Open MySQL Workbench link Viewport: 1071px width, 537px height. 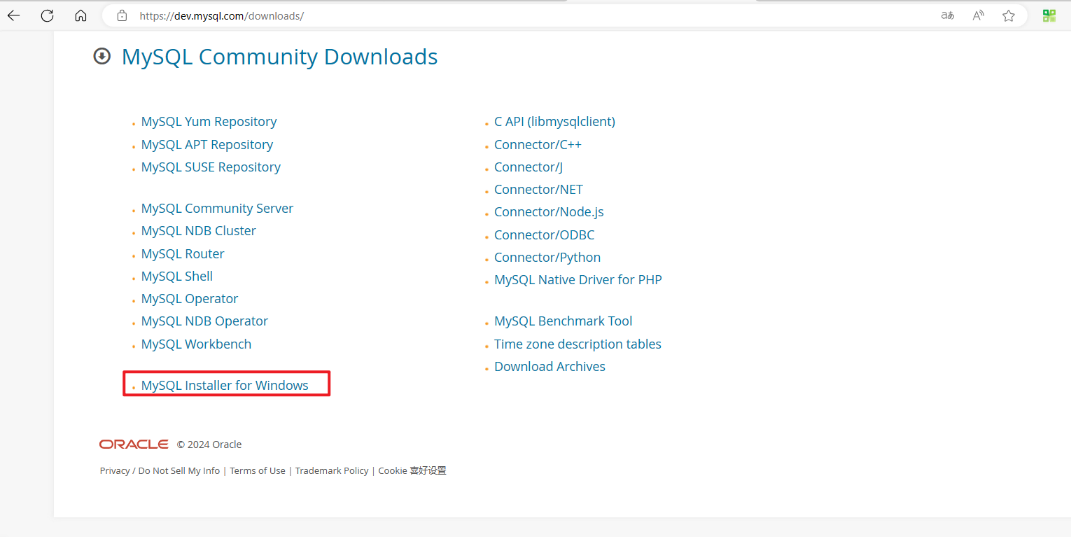[x=197, y=344]
